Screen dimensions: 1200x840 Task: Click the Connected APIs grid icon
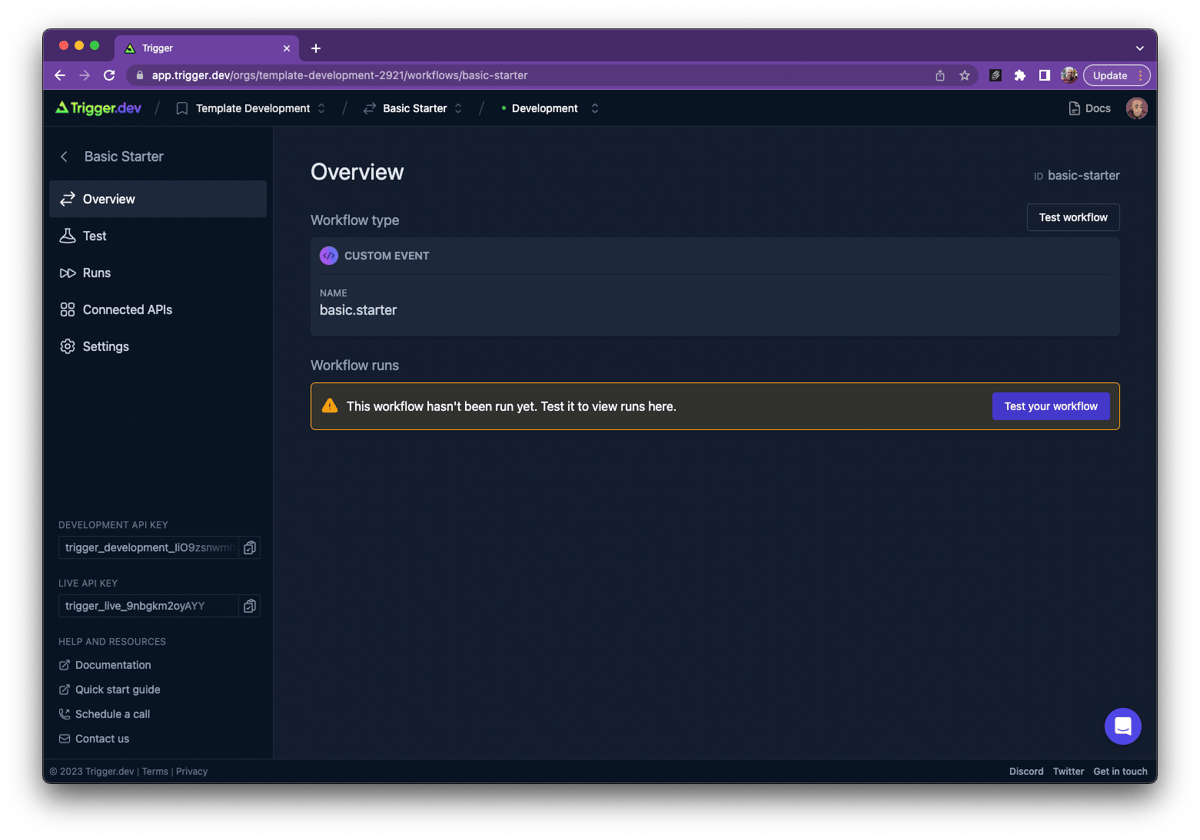click(x=67, y=310)
